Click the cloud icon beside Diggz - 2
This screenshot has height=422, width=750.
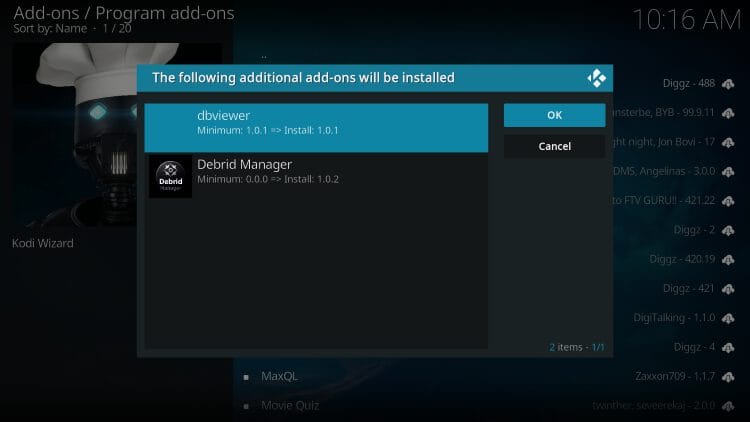(x=728, y=231)
